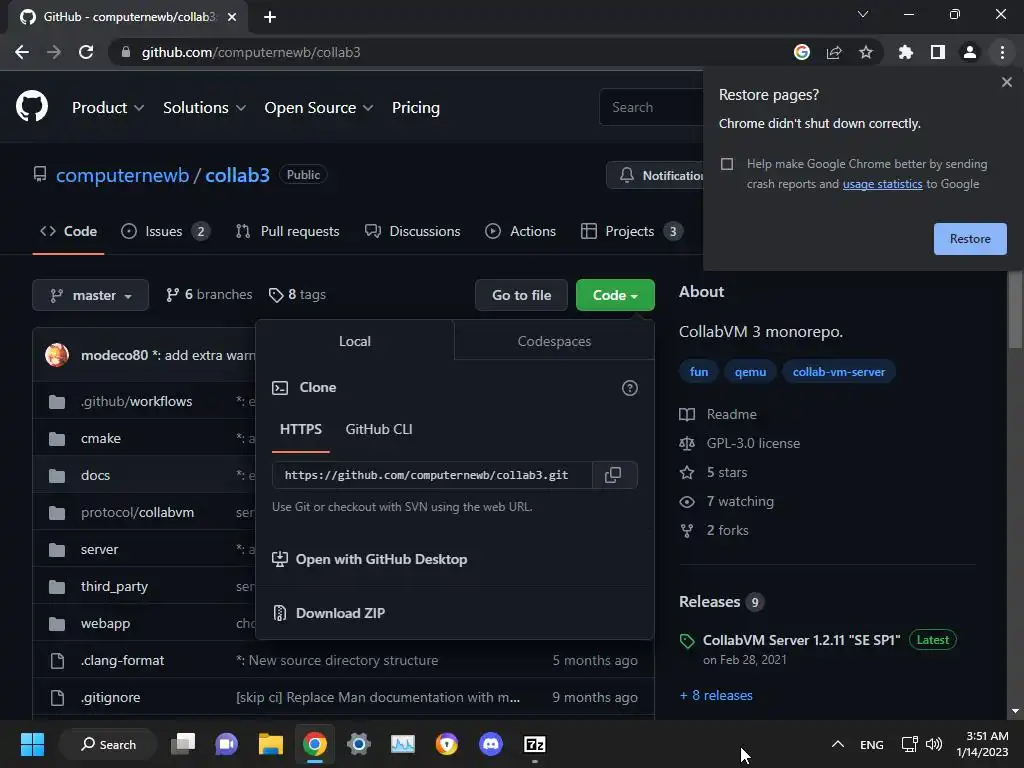Select the clone URL text field
1024x768 pixels.
click(x=432, y=475)
